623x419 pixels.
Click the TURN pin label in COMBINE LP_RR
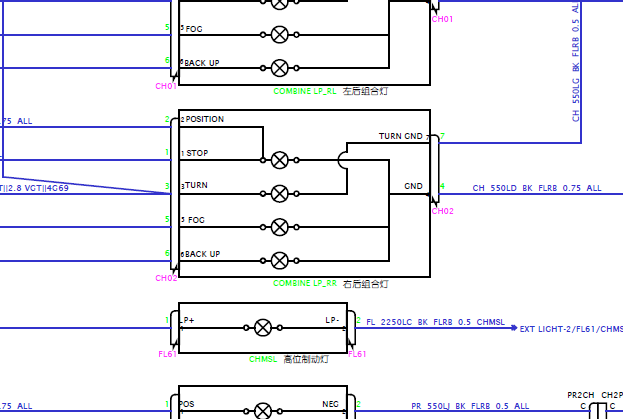pyautogui.click(x=196, y=185)
